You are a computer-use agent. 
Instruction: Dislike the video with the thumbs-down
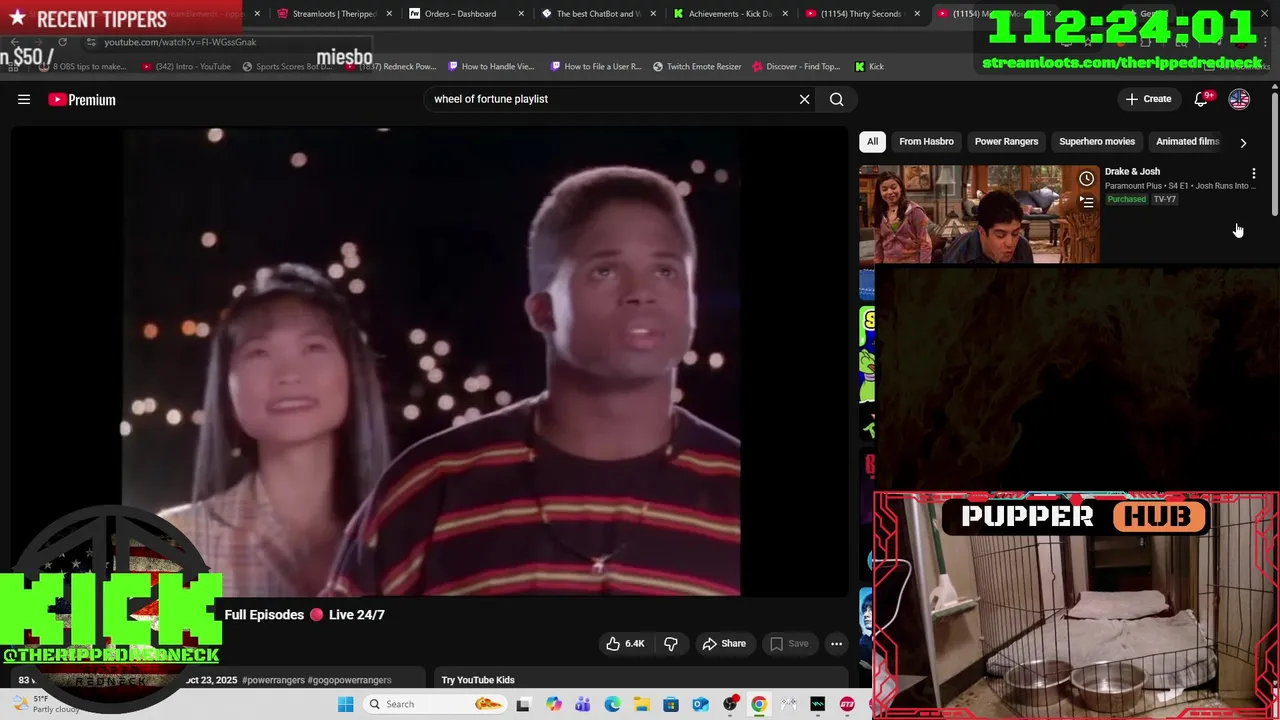pos(671,643)
